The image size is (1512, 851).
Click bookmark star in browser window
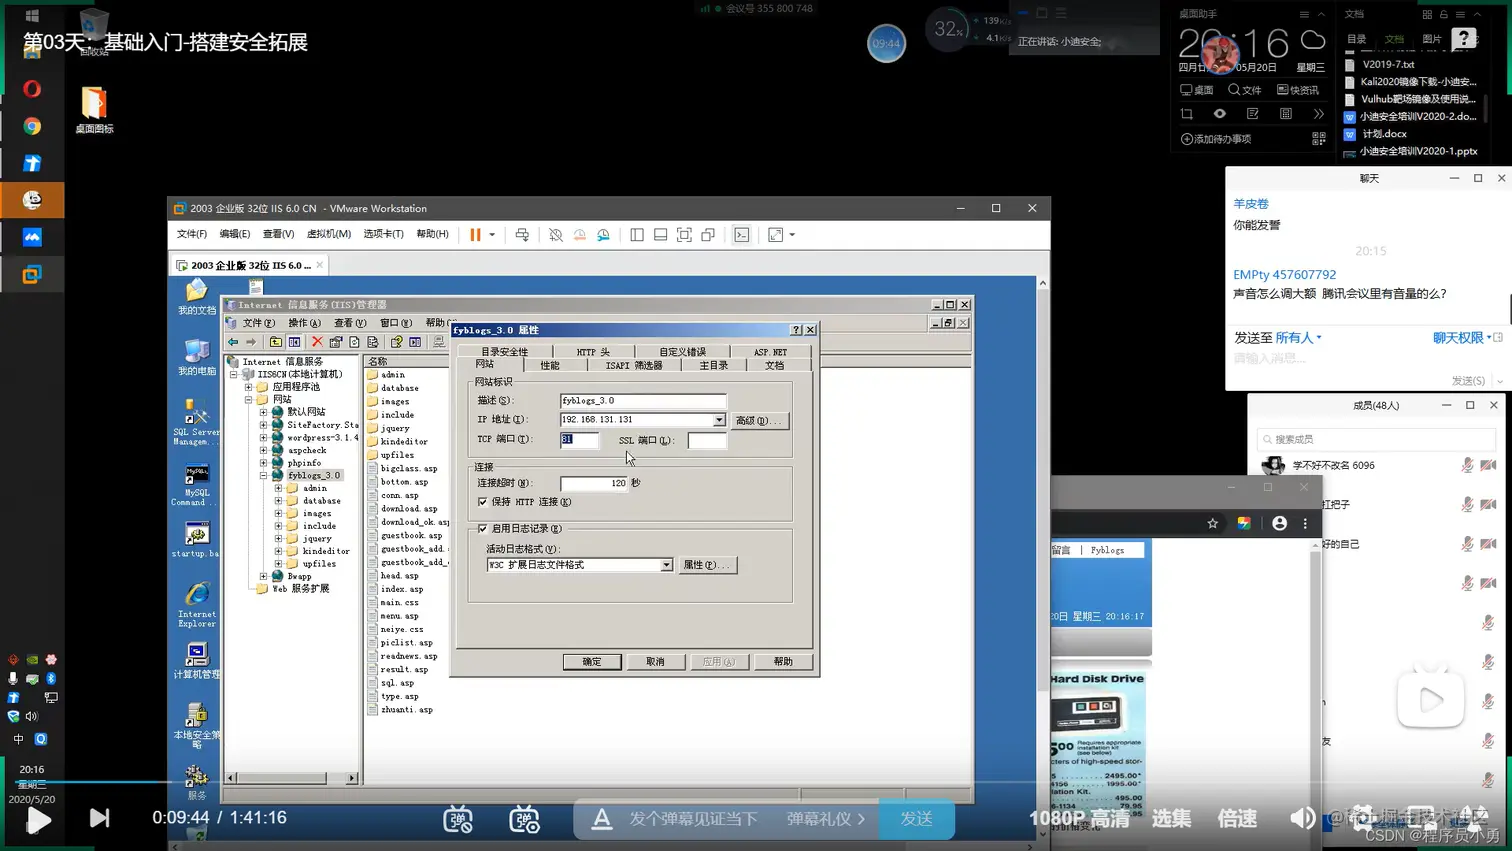(1212, 523)
